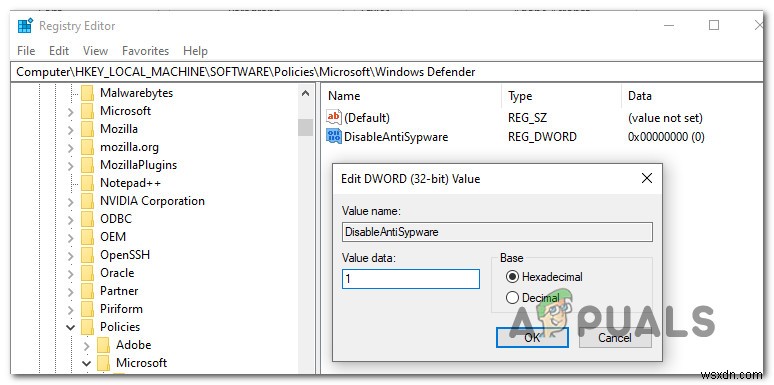Click the 0x00000000 (0) data cell
The width and height of the screenshot is (774, 385).
666,137
